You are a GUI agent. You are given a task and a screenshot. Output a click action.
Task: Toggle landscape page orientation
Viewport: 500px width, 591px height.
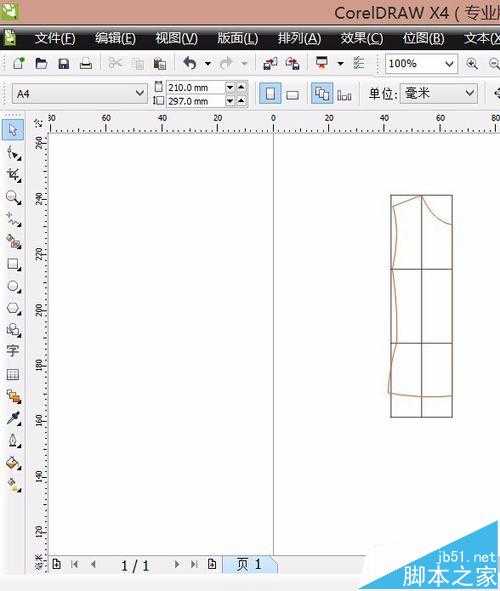pos(293,95)
